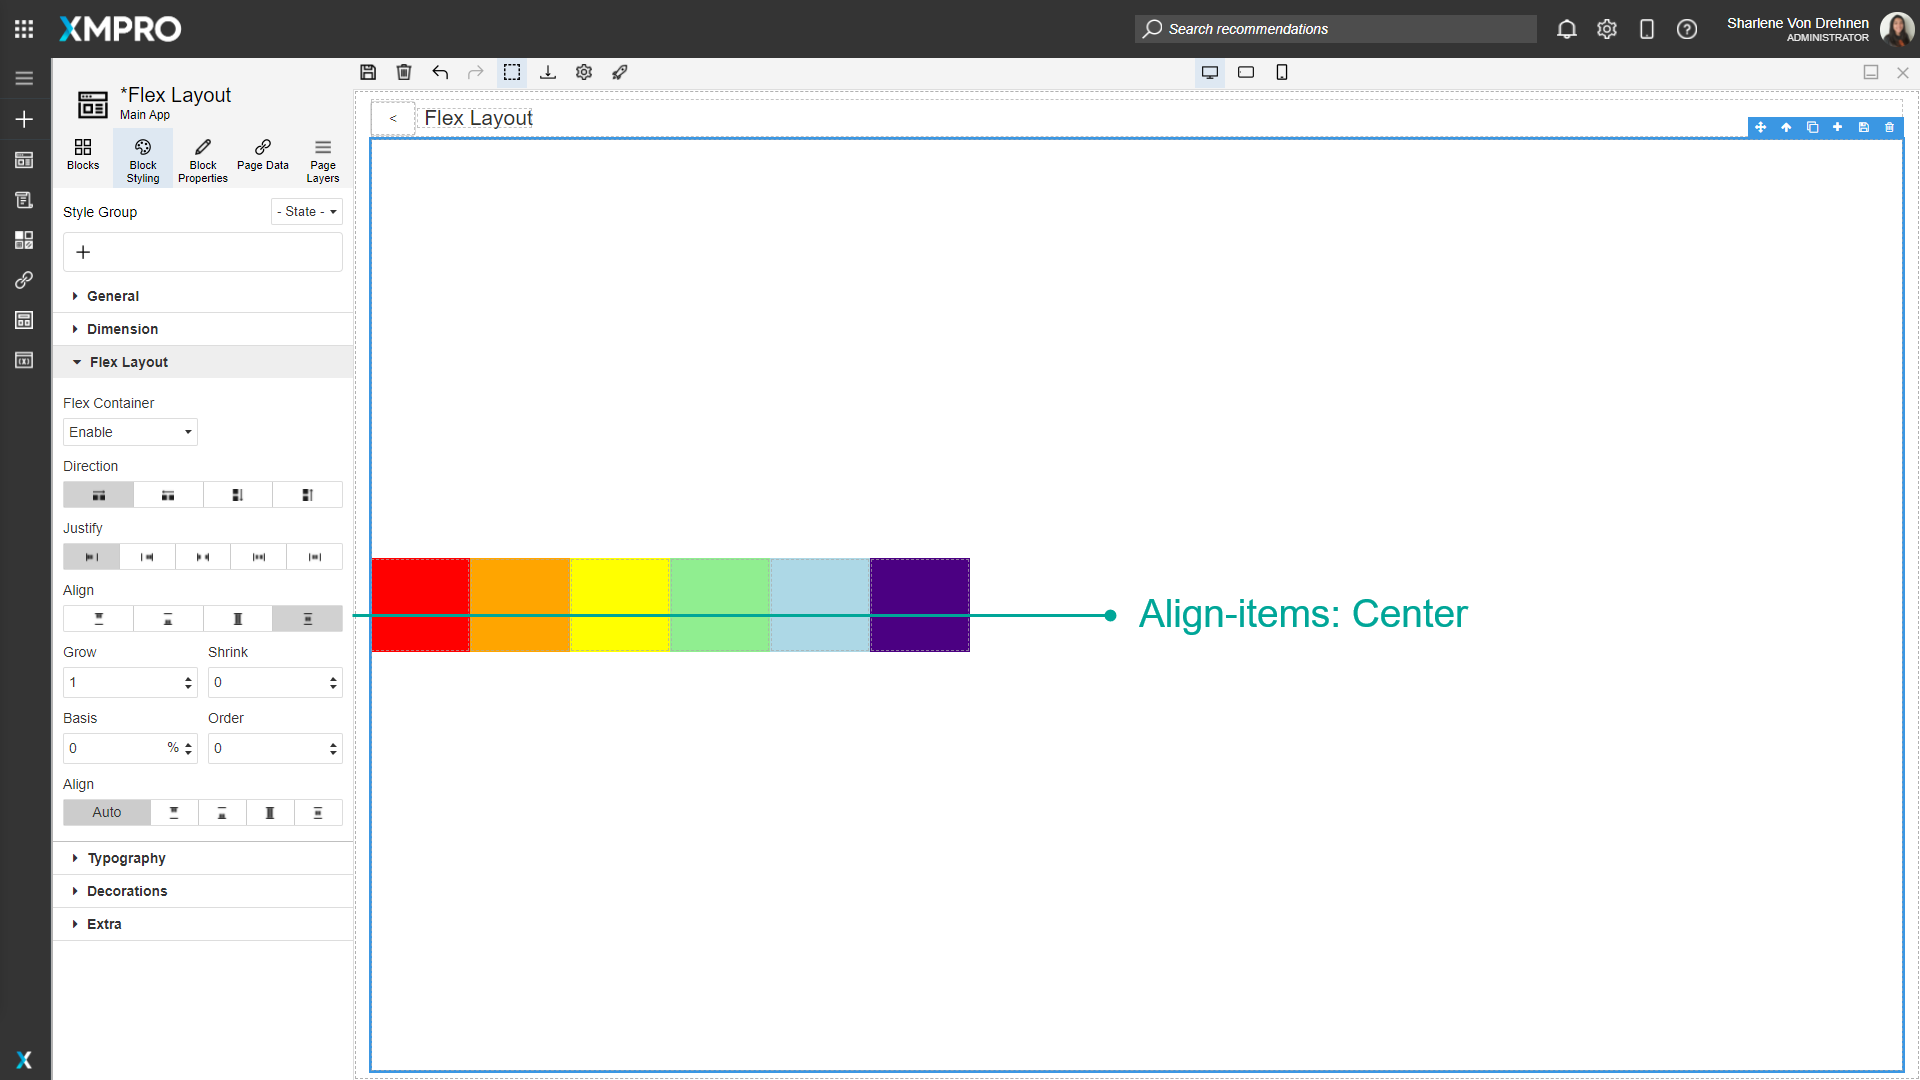This screenshot has width=1920, height=1080.
Task: Toggle the selection marquee mode in the toolbar
Action: 512,72
